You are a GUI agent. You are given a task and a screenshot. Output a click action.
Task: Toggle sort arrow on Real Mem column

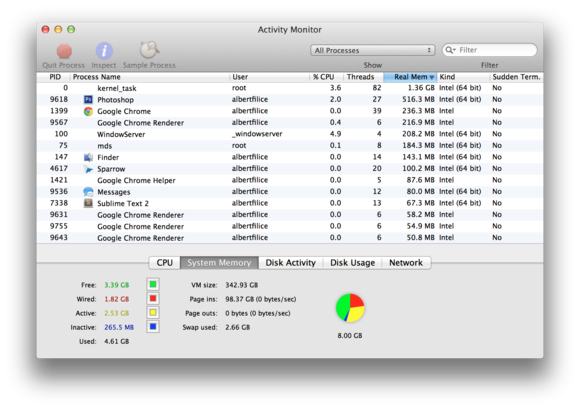(431, 77)
